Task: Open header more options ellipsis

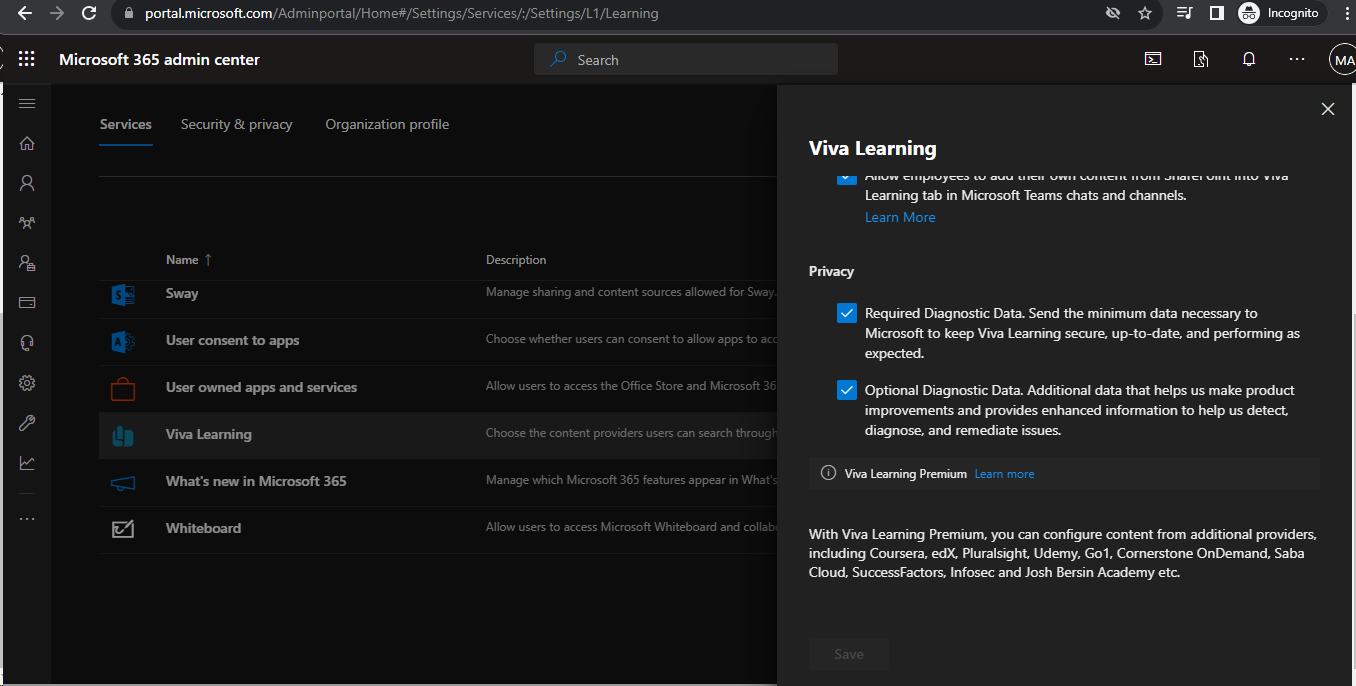Action: coord(1297,59)
